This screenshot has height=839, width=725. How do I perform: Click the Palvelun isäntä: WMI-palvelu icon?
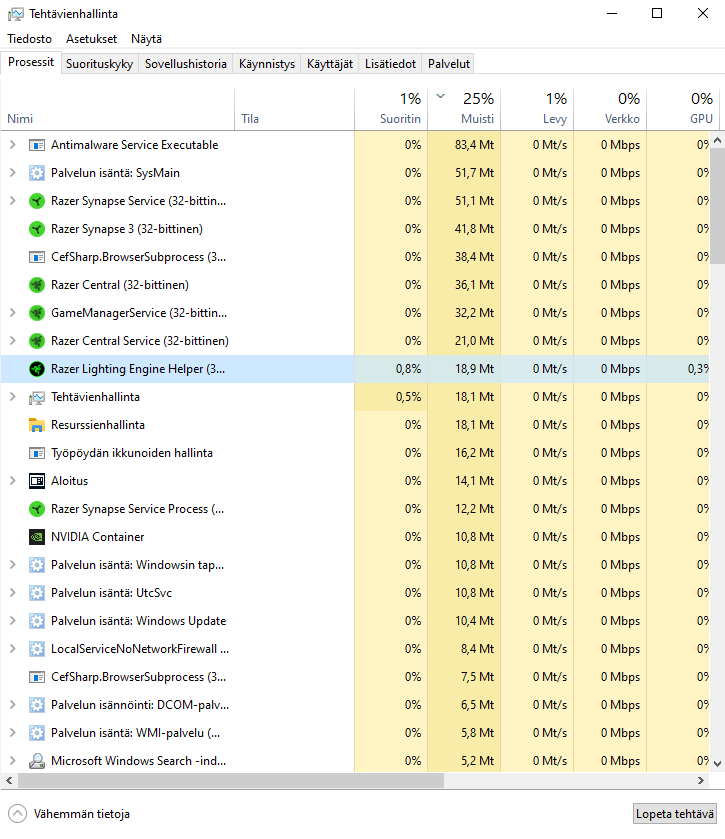coord(36,733)
